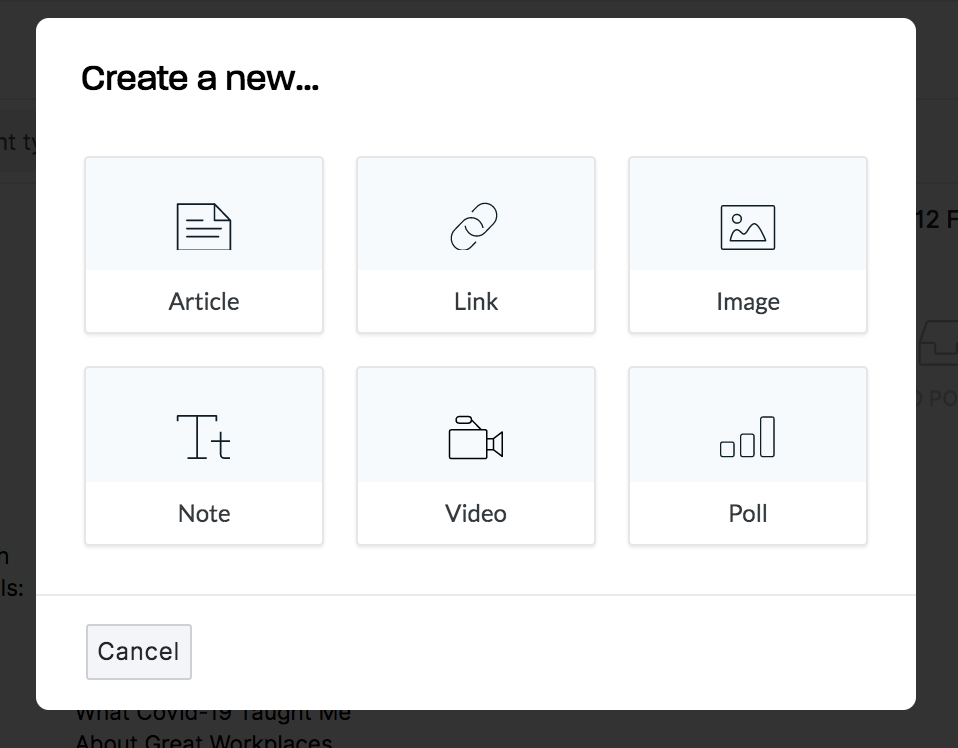The image size is (958, 748).
Task: Click the dimmed backdrop left of dialog
Action: pyautogui.click(x=17, y=367)
